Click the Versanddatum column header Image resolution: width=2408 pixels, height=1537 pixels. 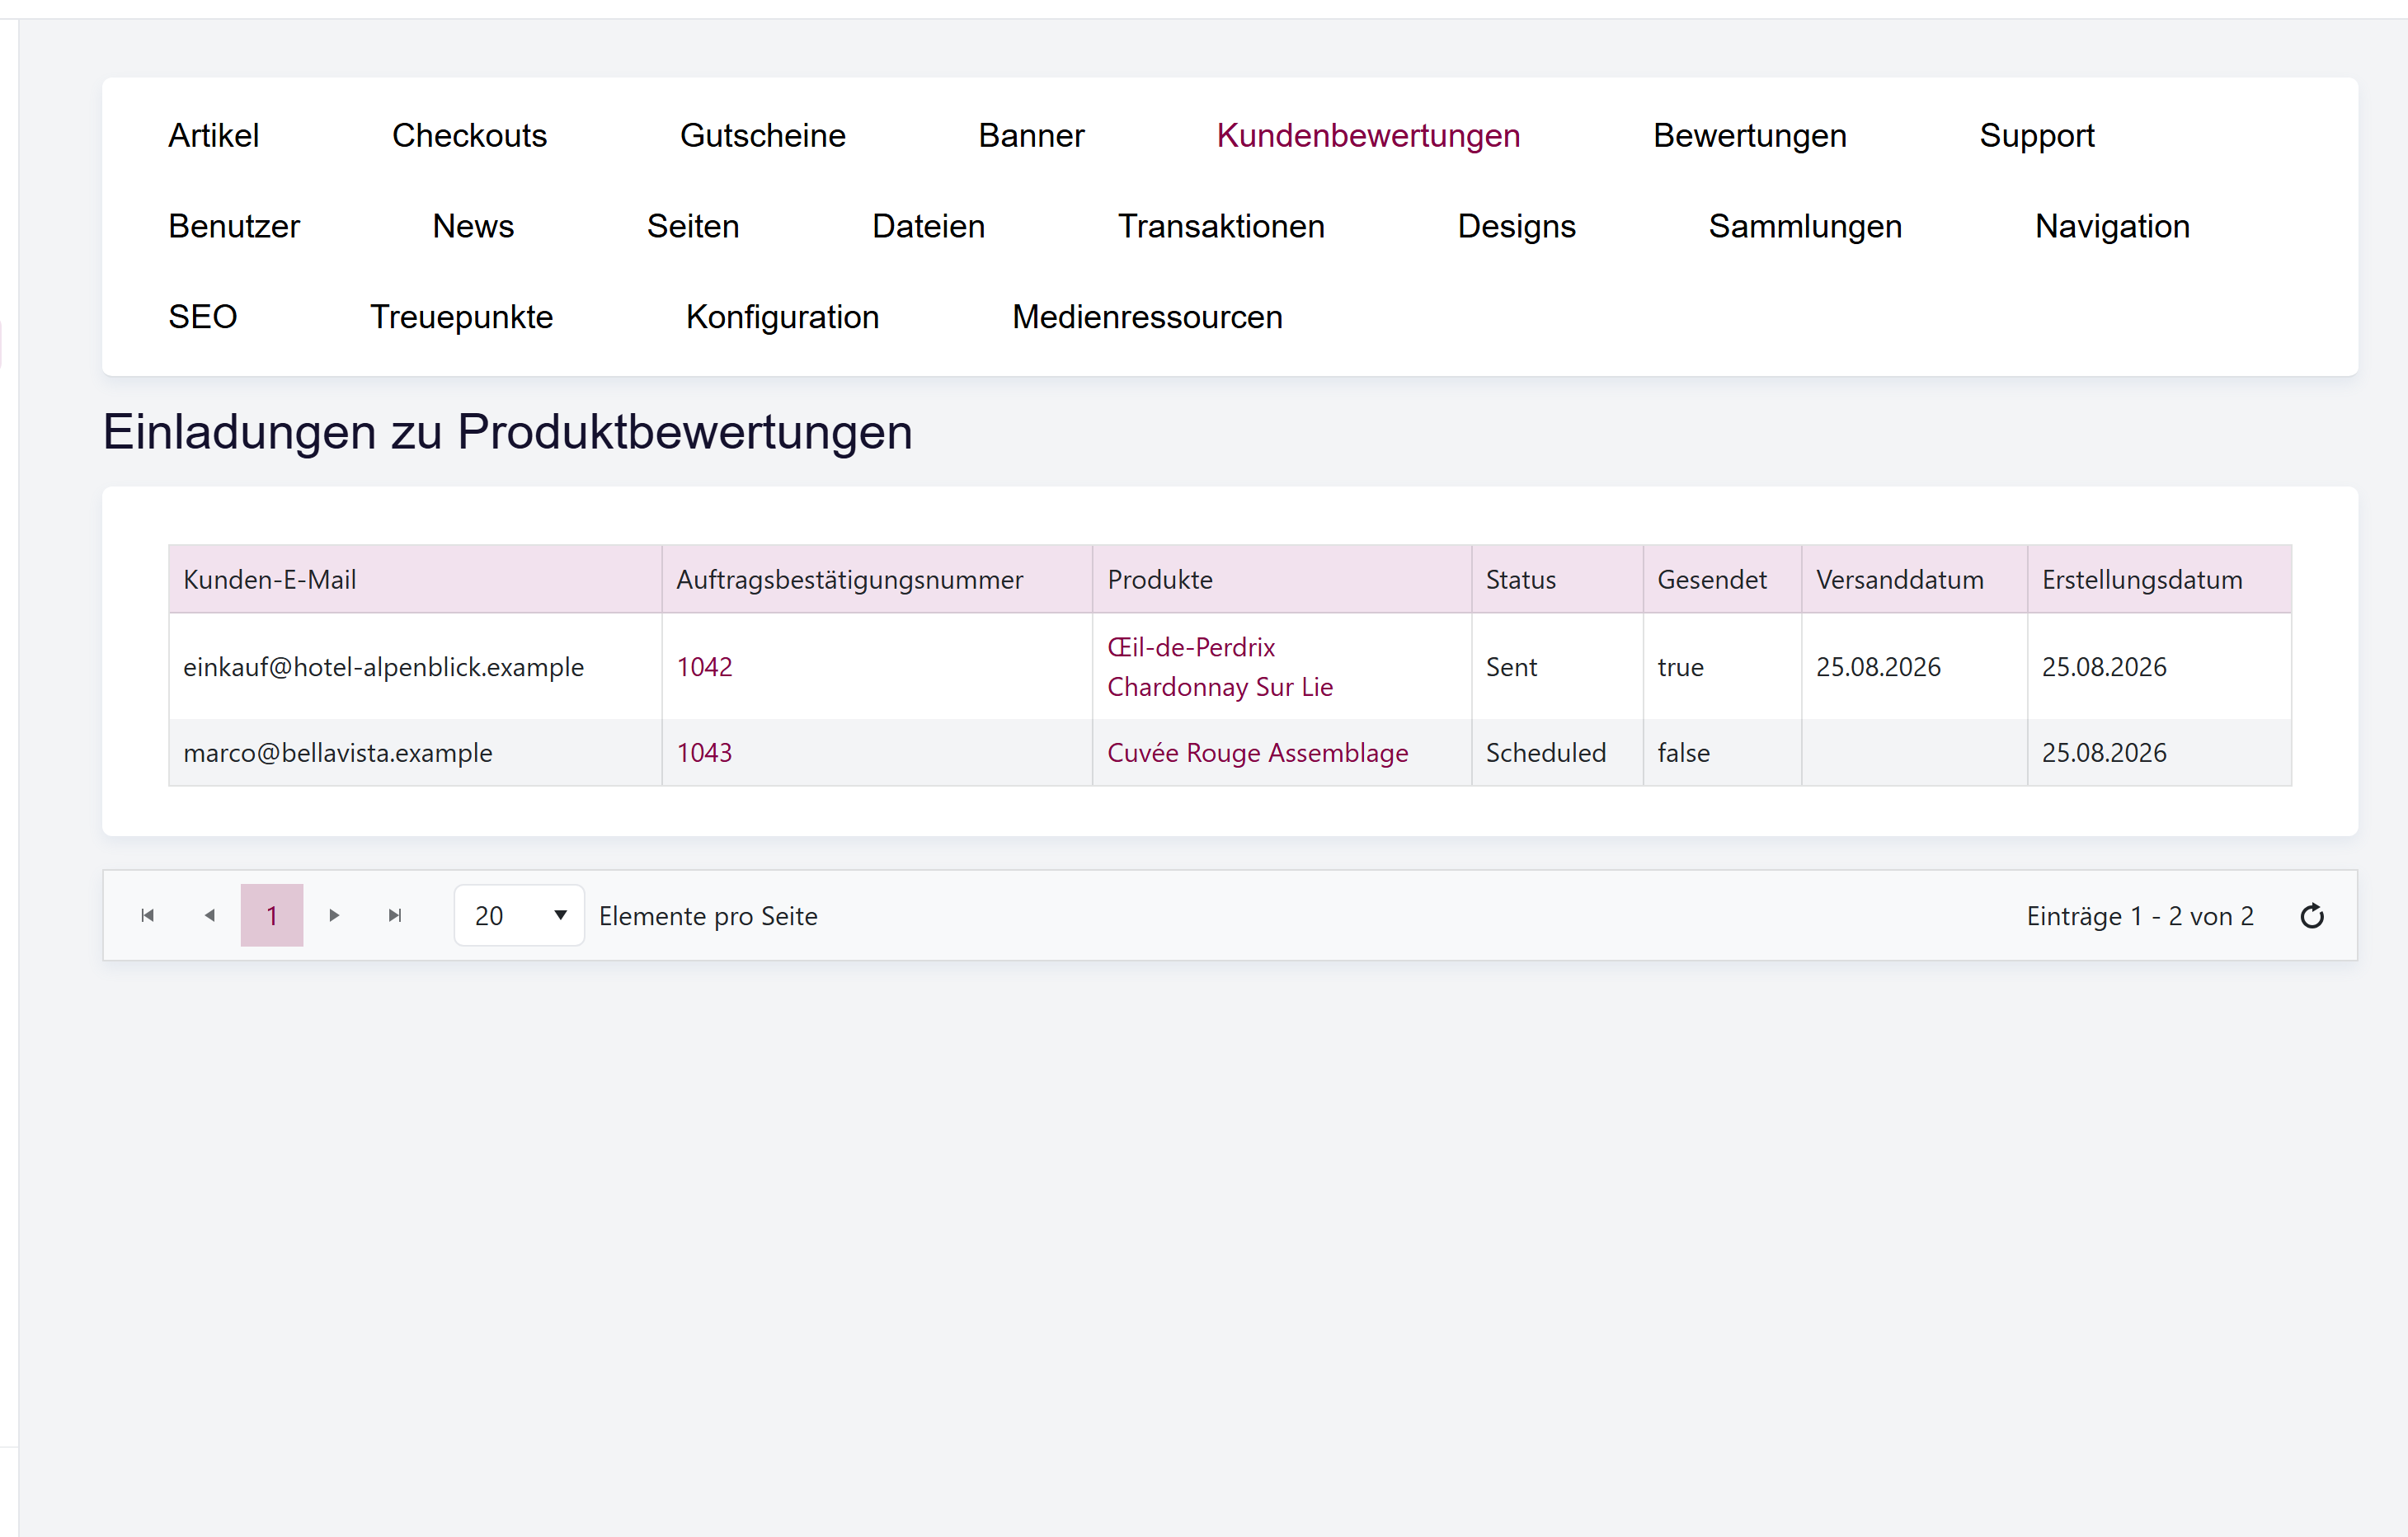click(x=1914, y=579)
